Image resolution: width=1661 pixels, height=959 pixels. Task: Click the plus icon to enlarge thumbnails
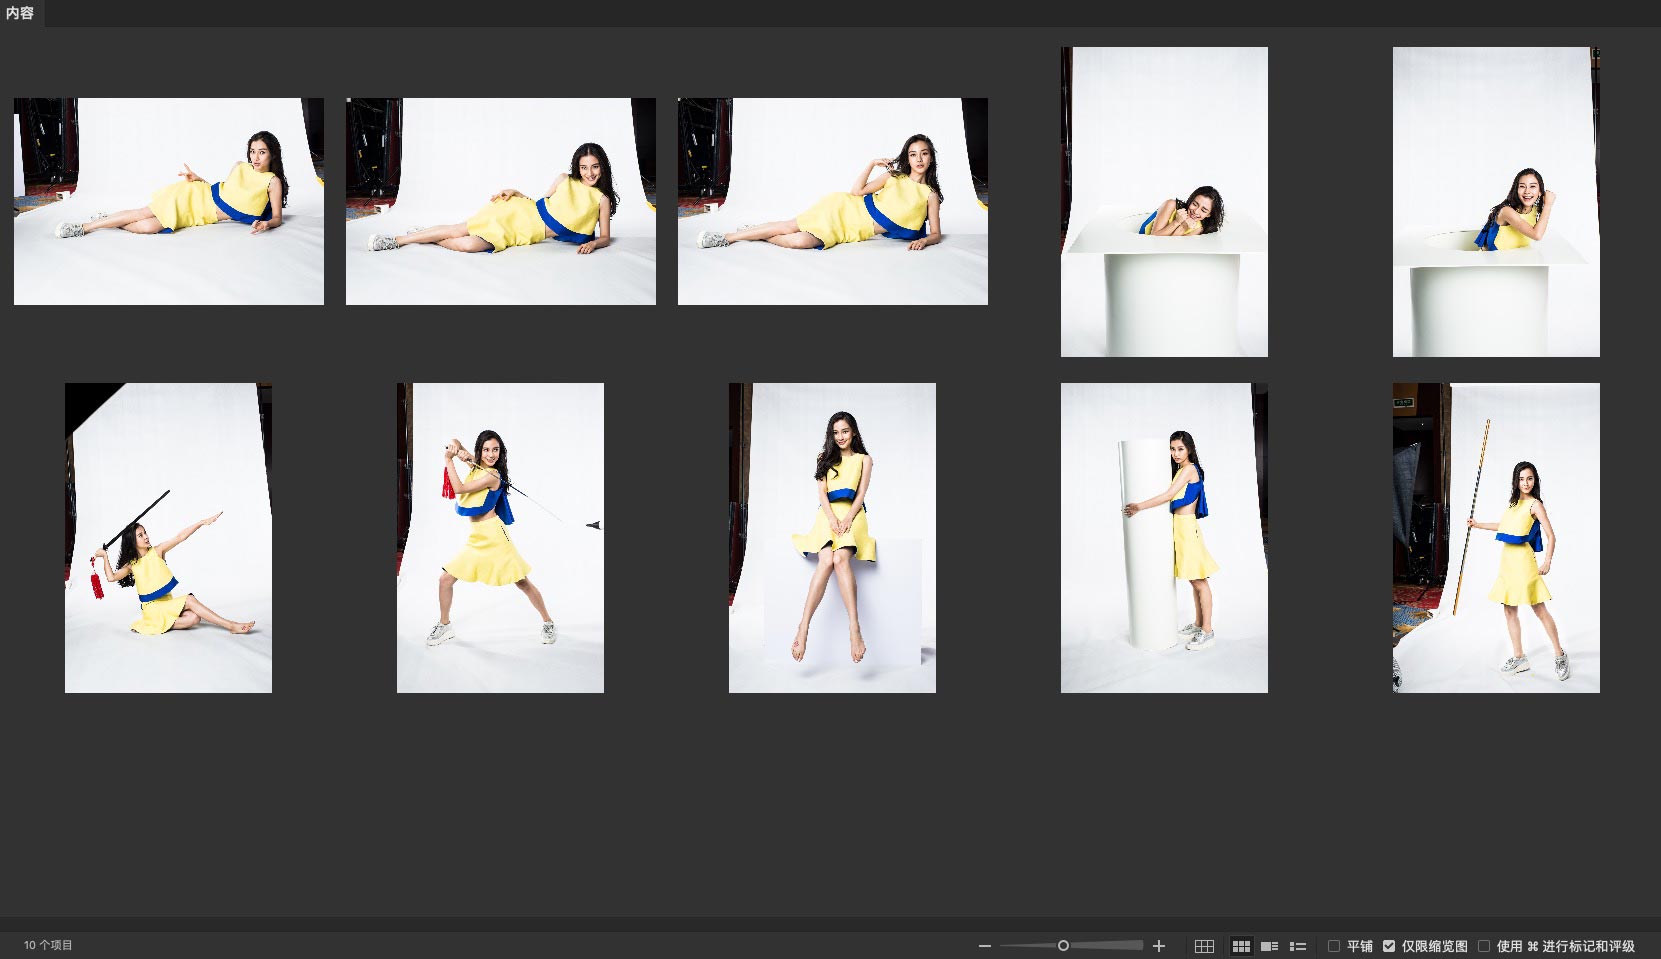tap(1159, 946)
